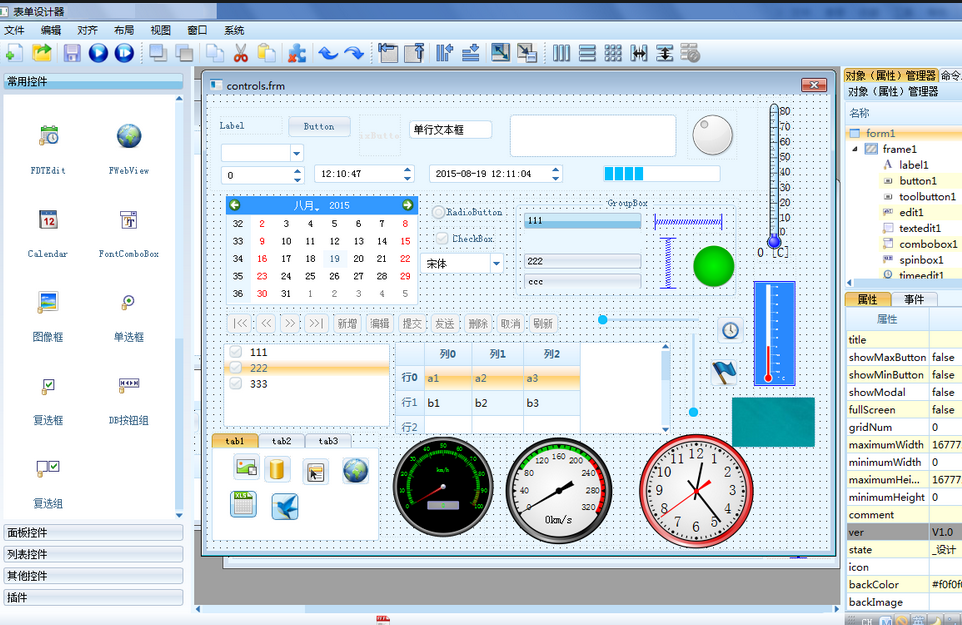
Task: Expand the 其他控件 panel section
Action: pos(93,576)
